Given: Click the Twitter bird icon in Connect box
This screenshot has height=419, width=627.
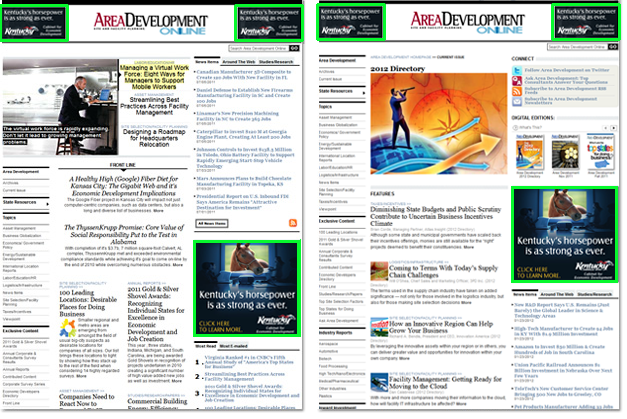Looking at the screenshot, I should coord(517,70).
